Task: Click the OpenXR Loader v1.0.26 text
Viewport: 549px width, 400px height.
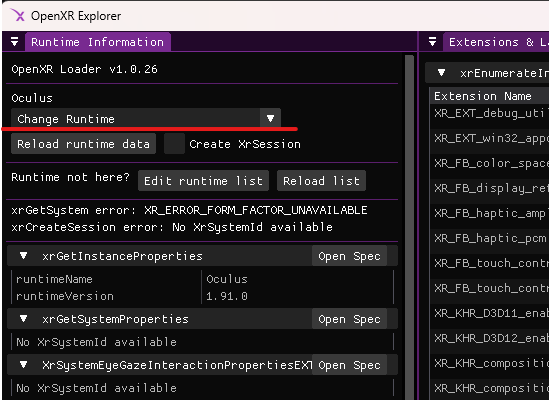Action: click(x=84, y=69)
